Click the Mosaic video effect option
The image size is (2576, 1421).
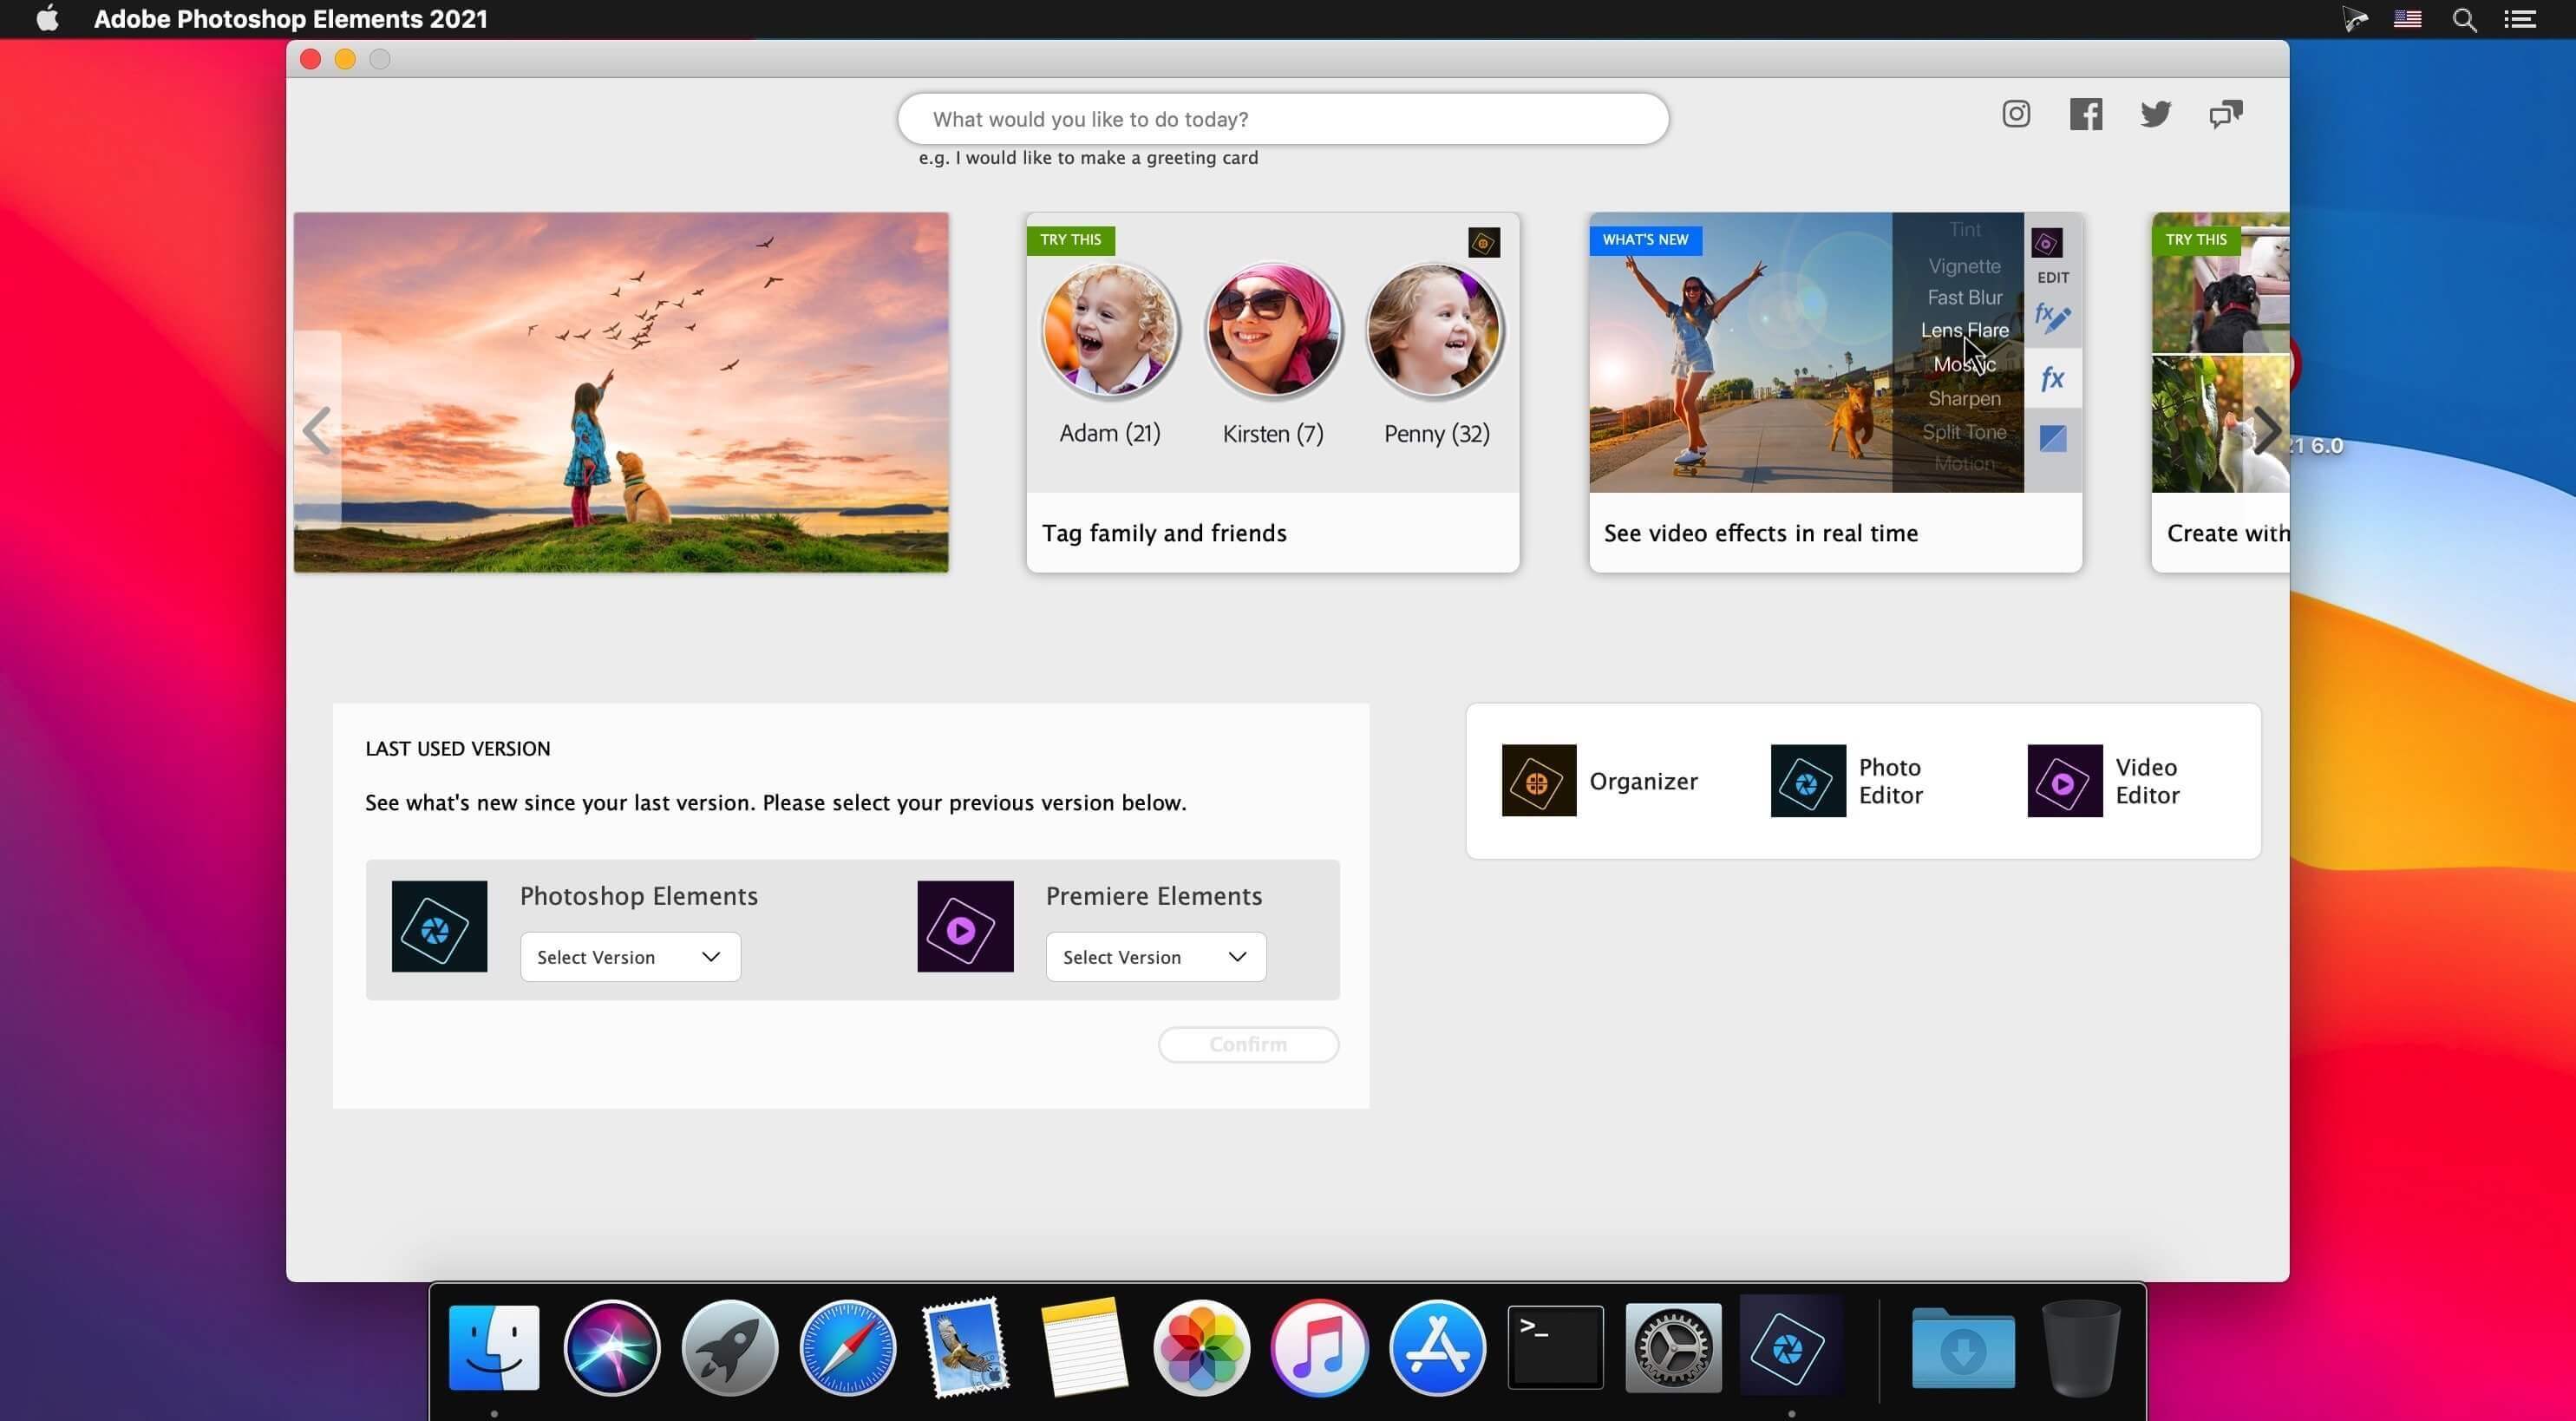1964,364
